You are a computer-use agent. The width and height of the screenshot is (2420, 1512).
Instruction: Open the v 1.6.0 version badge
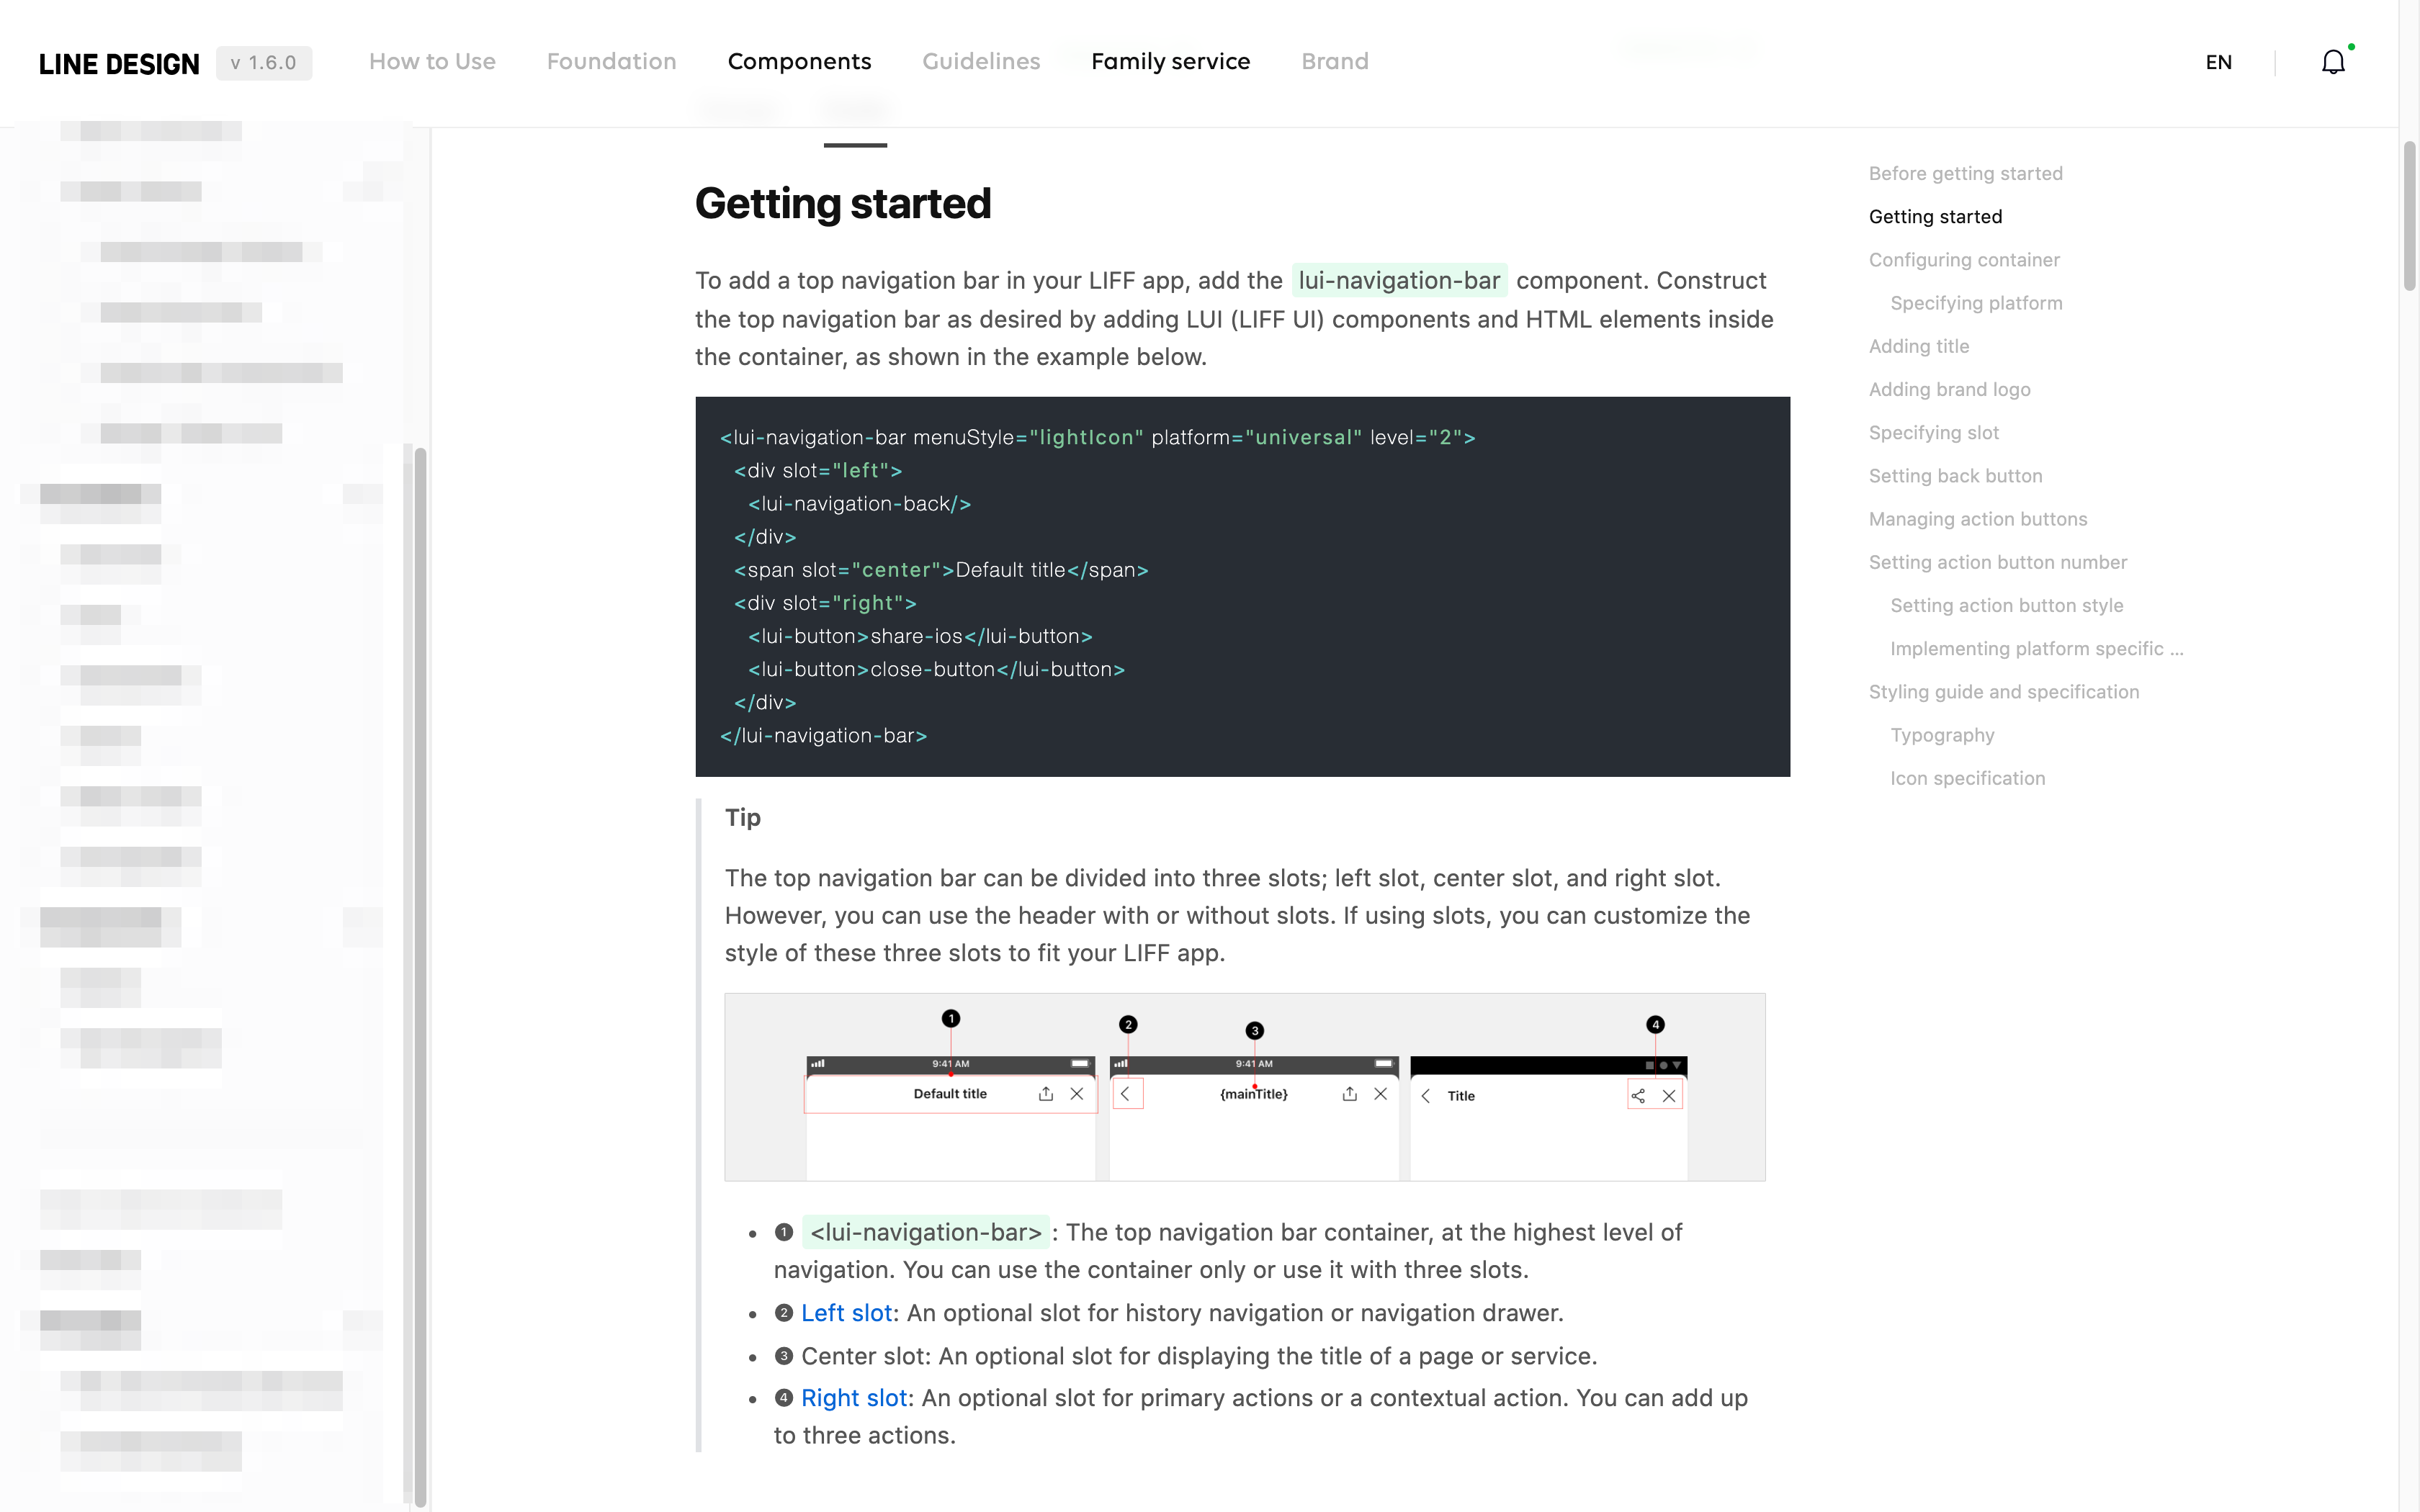tap(264, 63)
